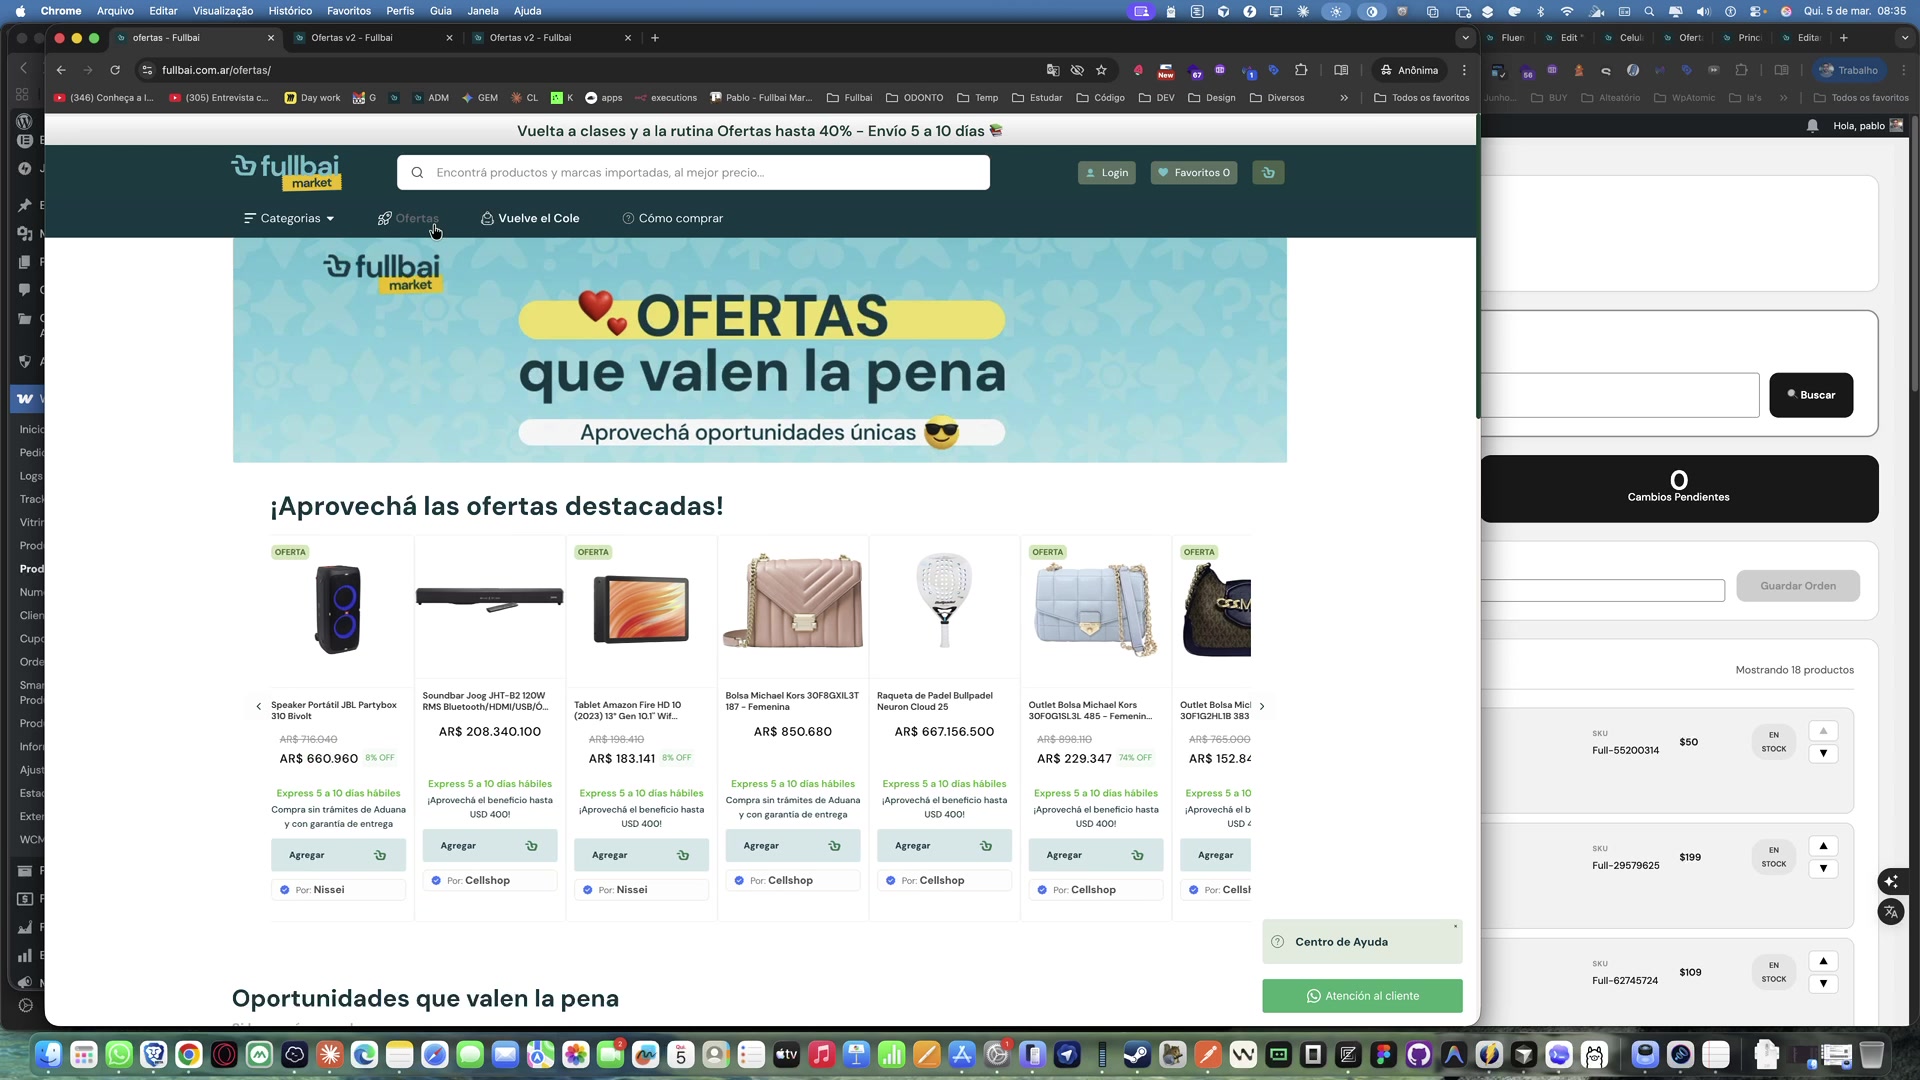1920x1080 pixels.
Task: Open the Chrome extensions puzzle icon
Action: (x=1301, y=70)
